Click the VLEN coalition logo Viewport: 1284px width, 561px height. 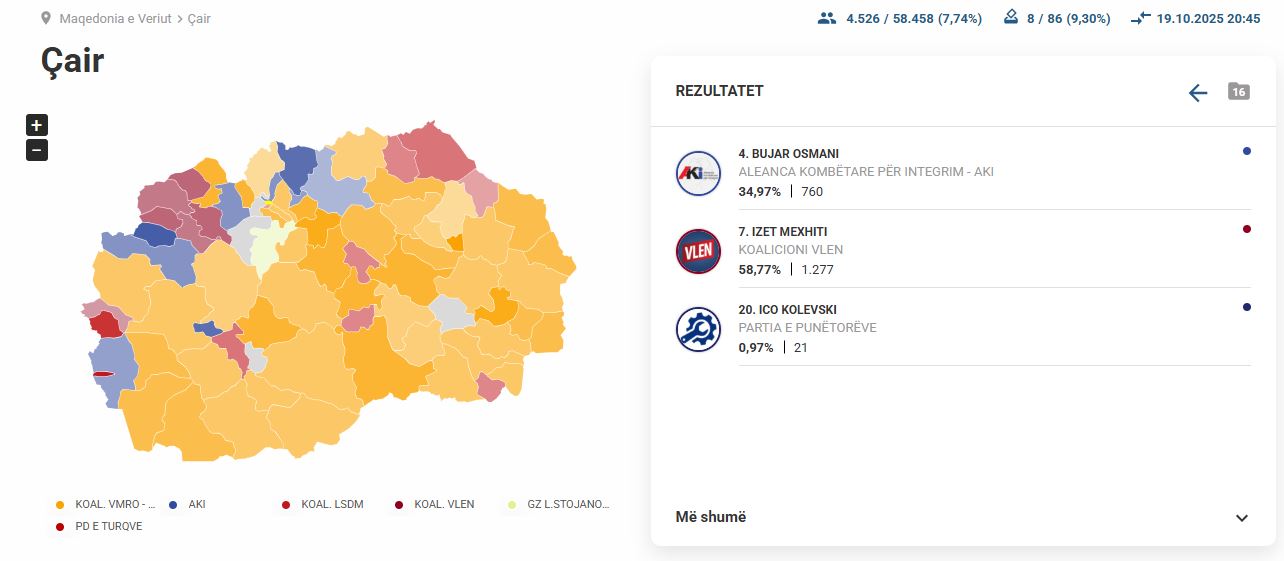698,251
